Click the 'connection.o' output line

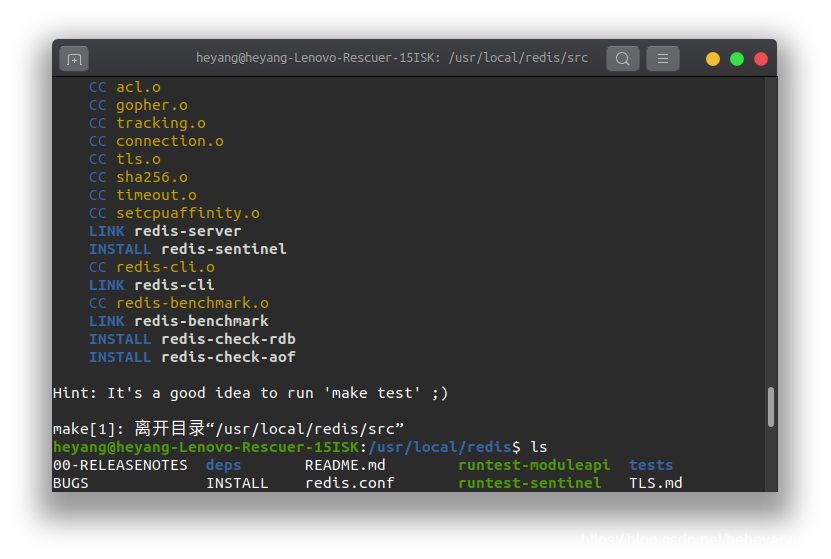[x=156, y=141]
